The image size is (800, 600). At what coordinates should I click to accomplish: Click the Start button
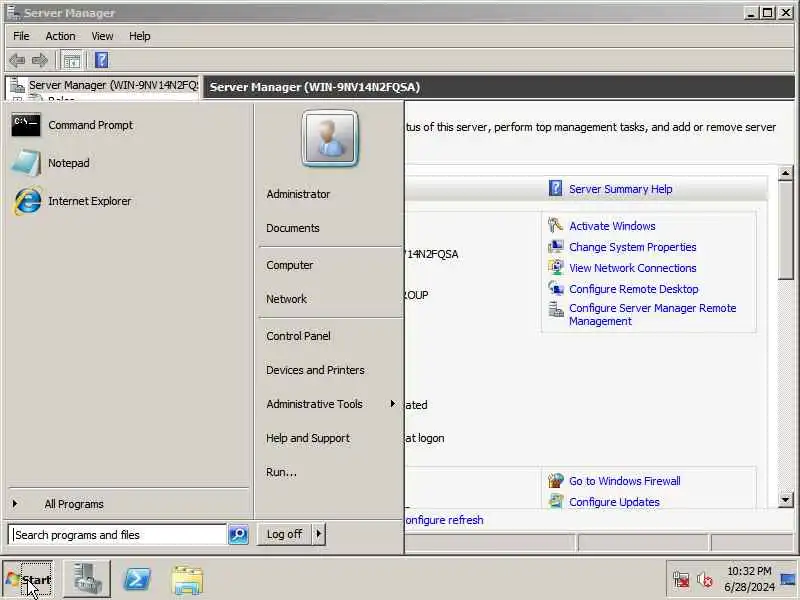[29, 580]
